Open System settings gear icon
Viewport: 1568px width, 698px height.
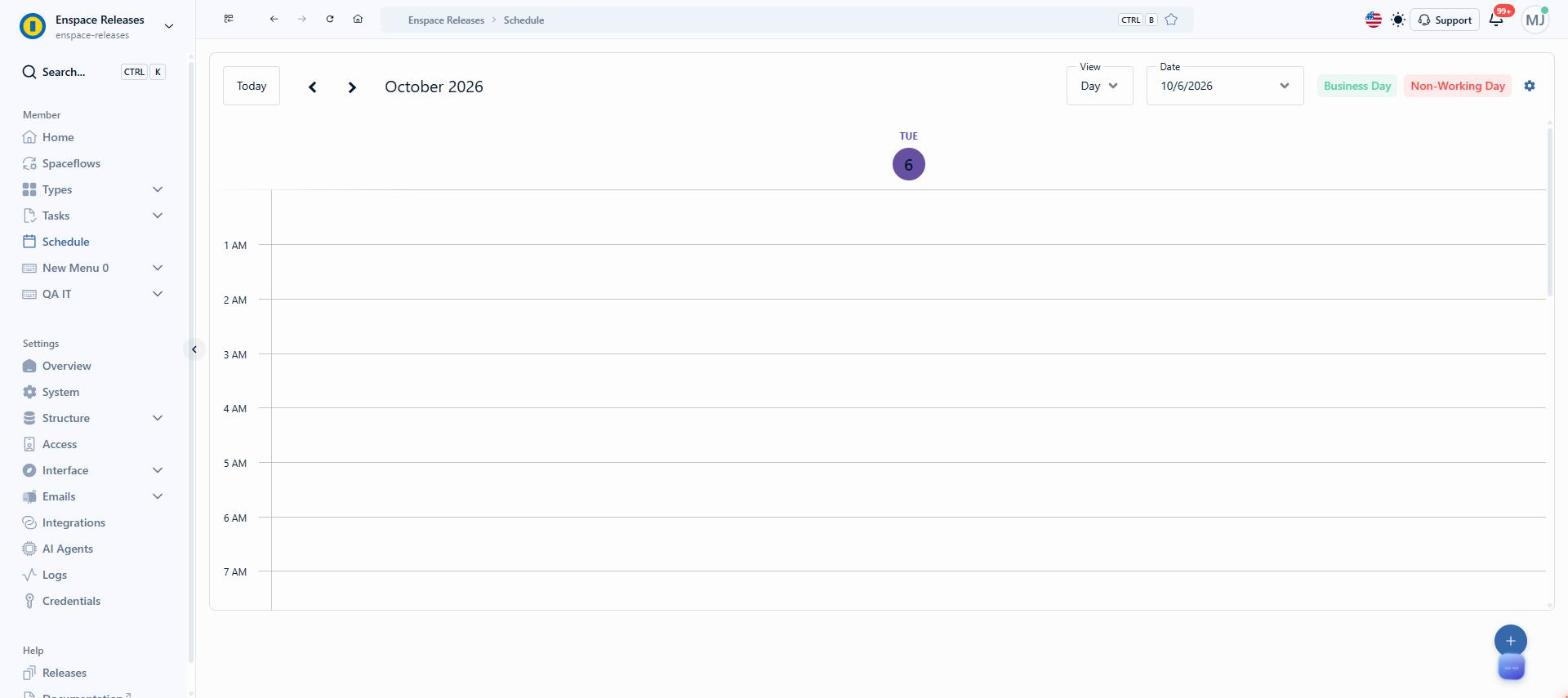pos(29,392)
